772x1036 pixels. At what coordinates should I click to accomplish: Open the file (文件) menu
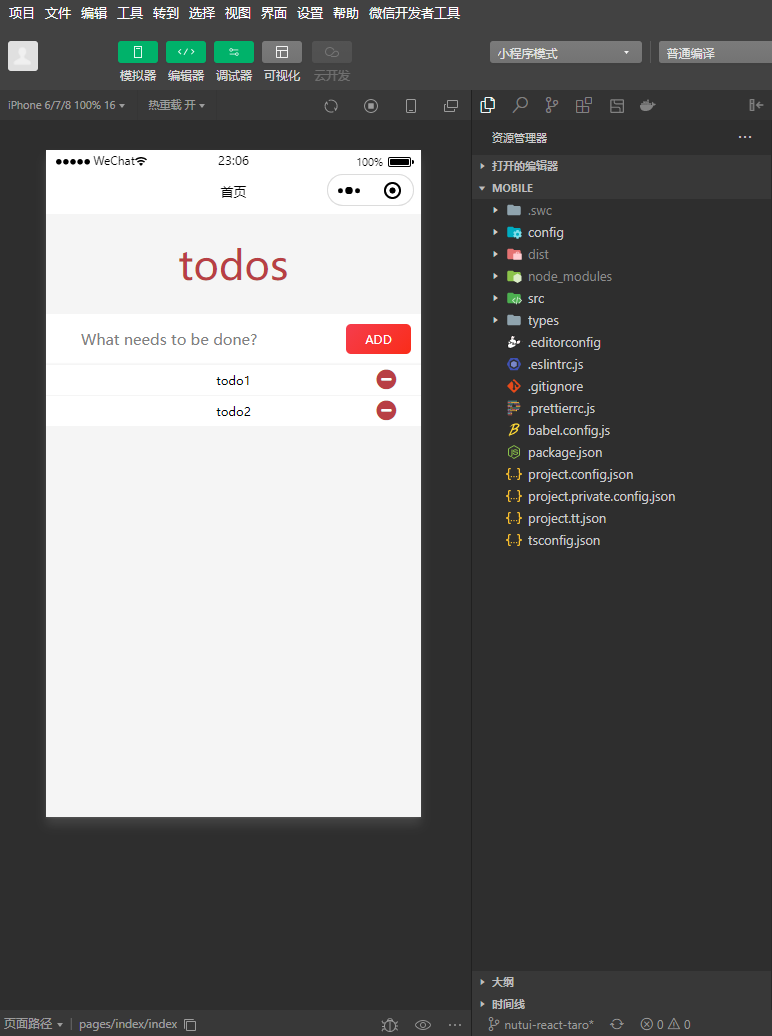pos(58,13)
